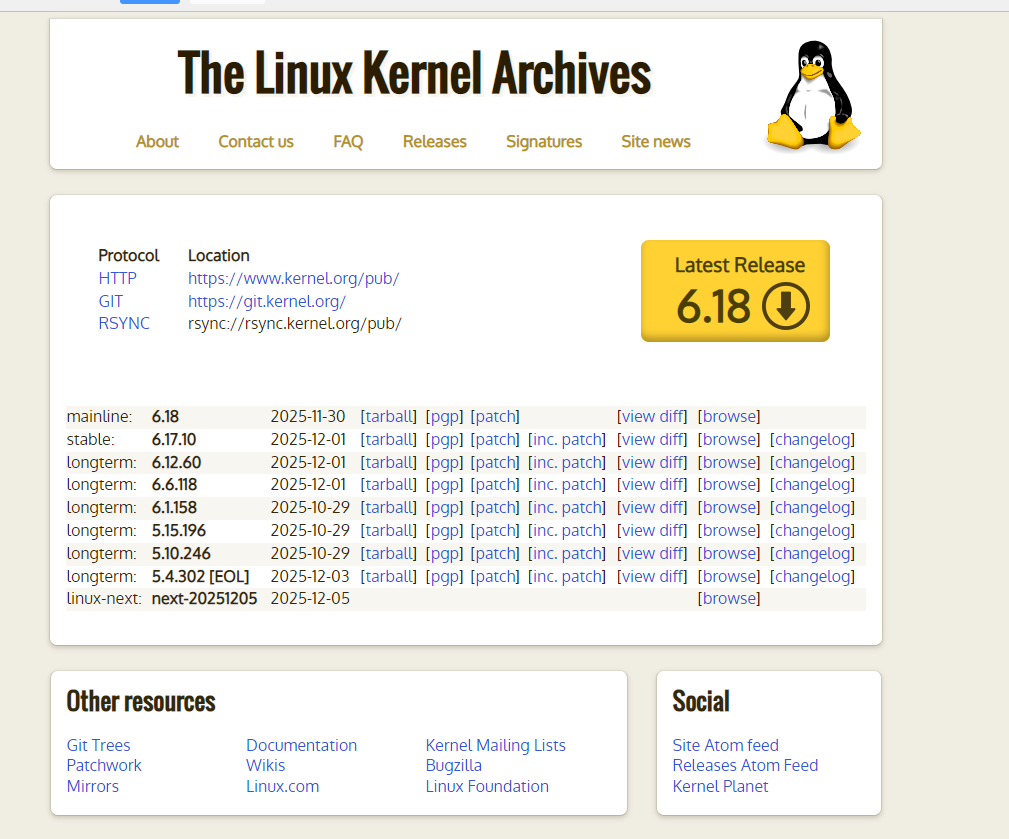Open https://www.kernel.org/pub/ location link

pos(293,279)
